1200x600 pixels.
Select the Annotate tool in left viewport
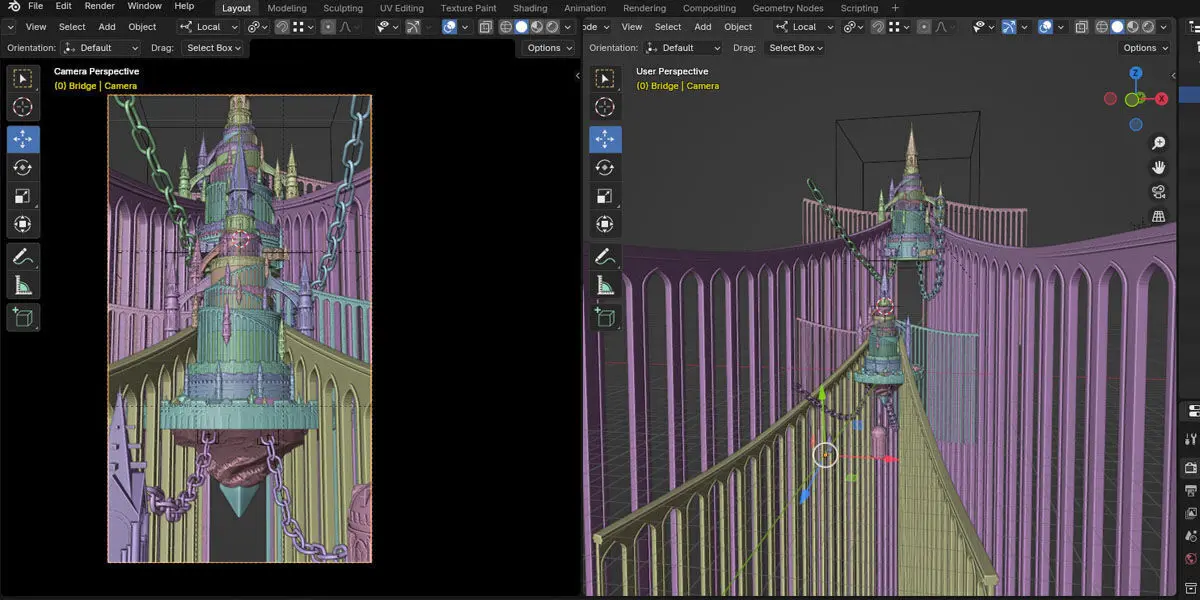click(23, 257)
